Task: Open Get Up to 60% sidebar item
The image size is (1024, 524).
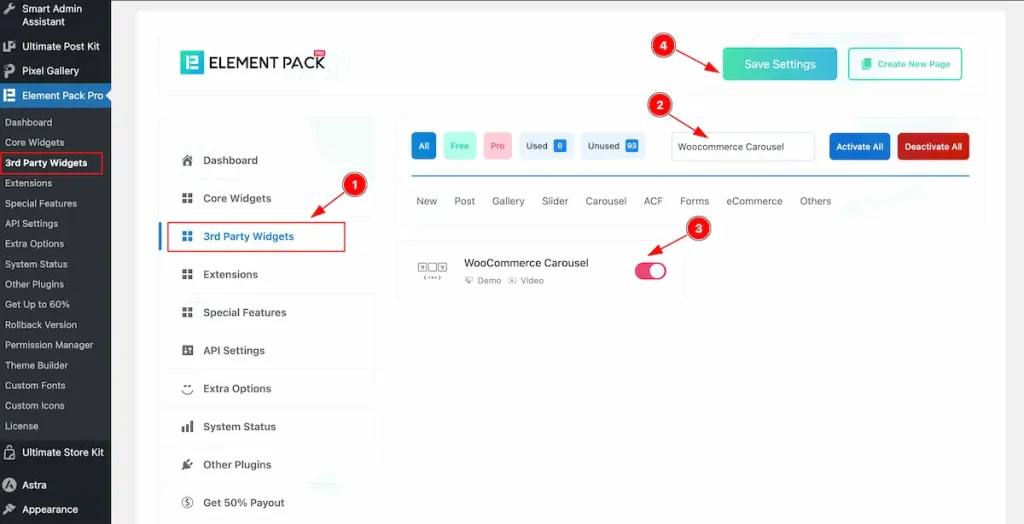Action: 37,304
